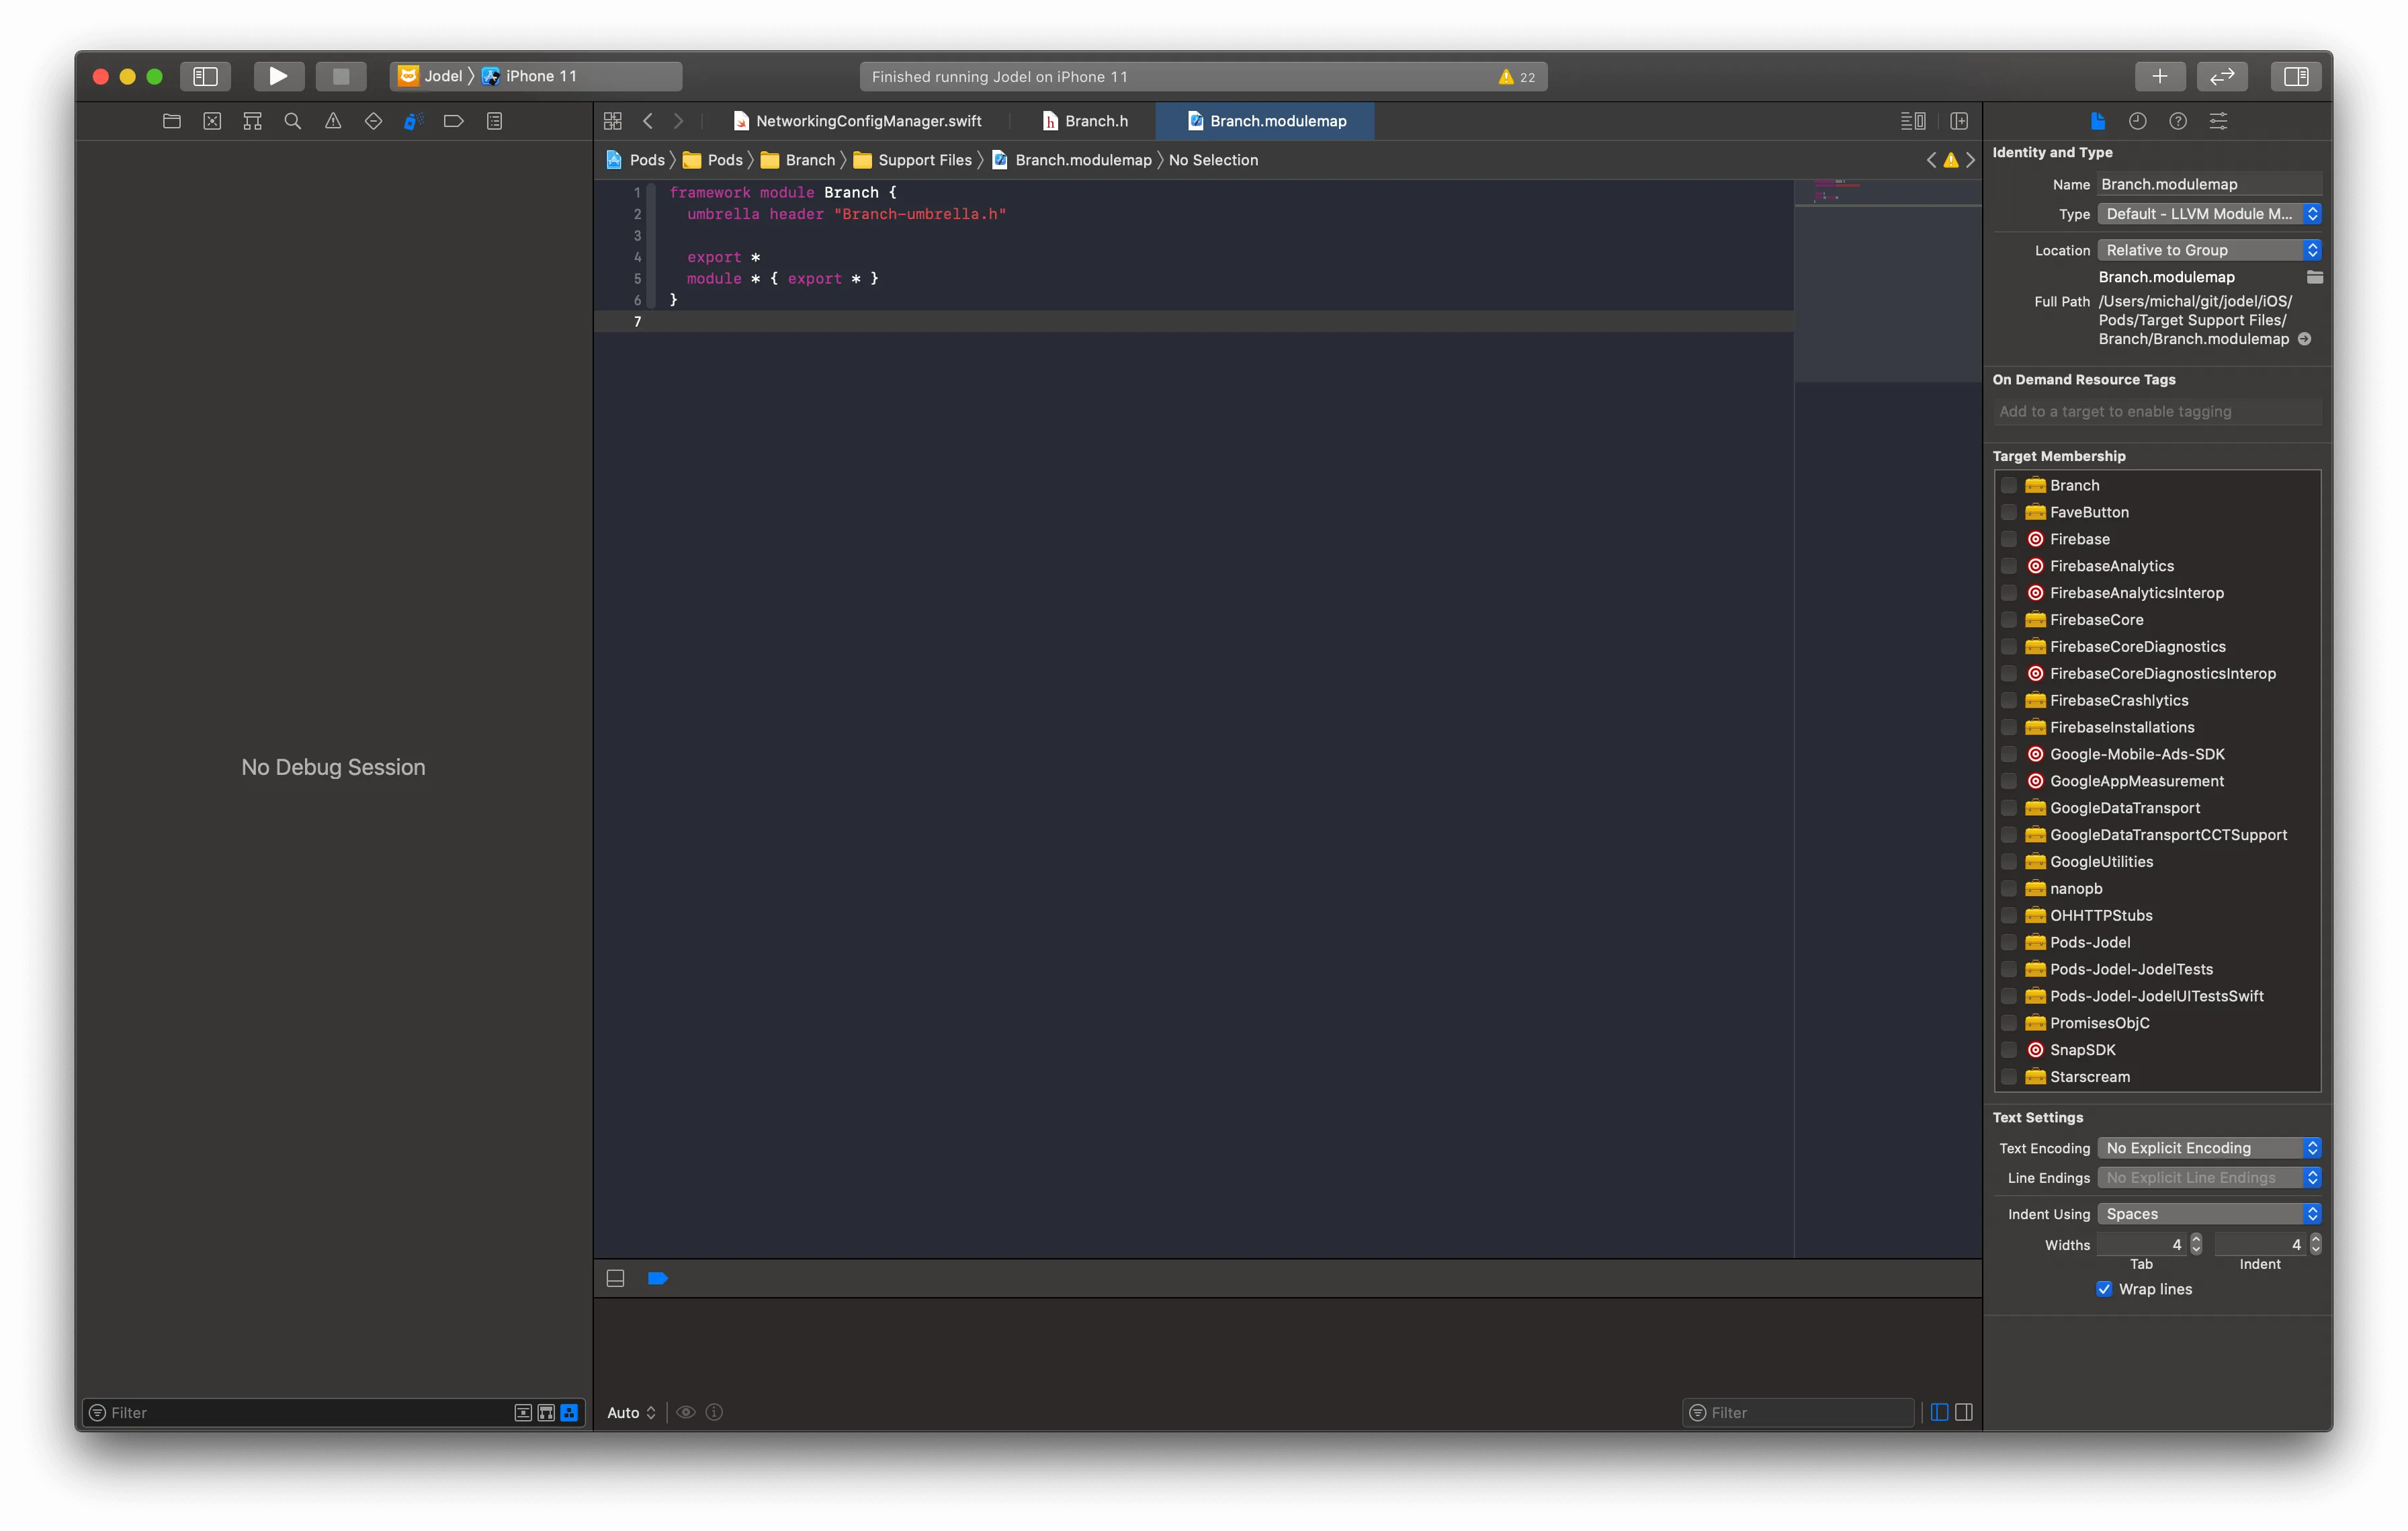Check Pods-Jodel target membership

point(2008,942)
